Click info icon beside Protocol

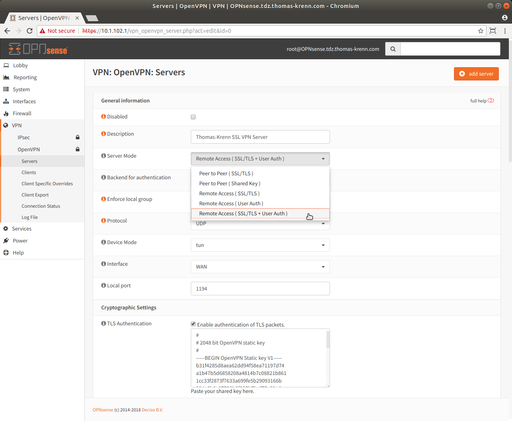[x=103, y=221]
